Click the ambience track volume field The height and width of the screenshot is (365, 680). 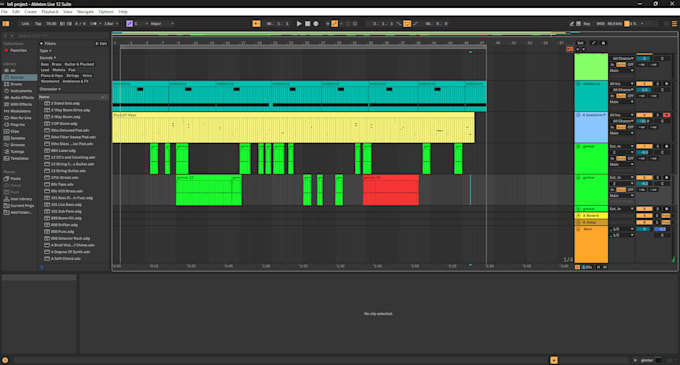coord(644,90)
